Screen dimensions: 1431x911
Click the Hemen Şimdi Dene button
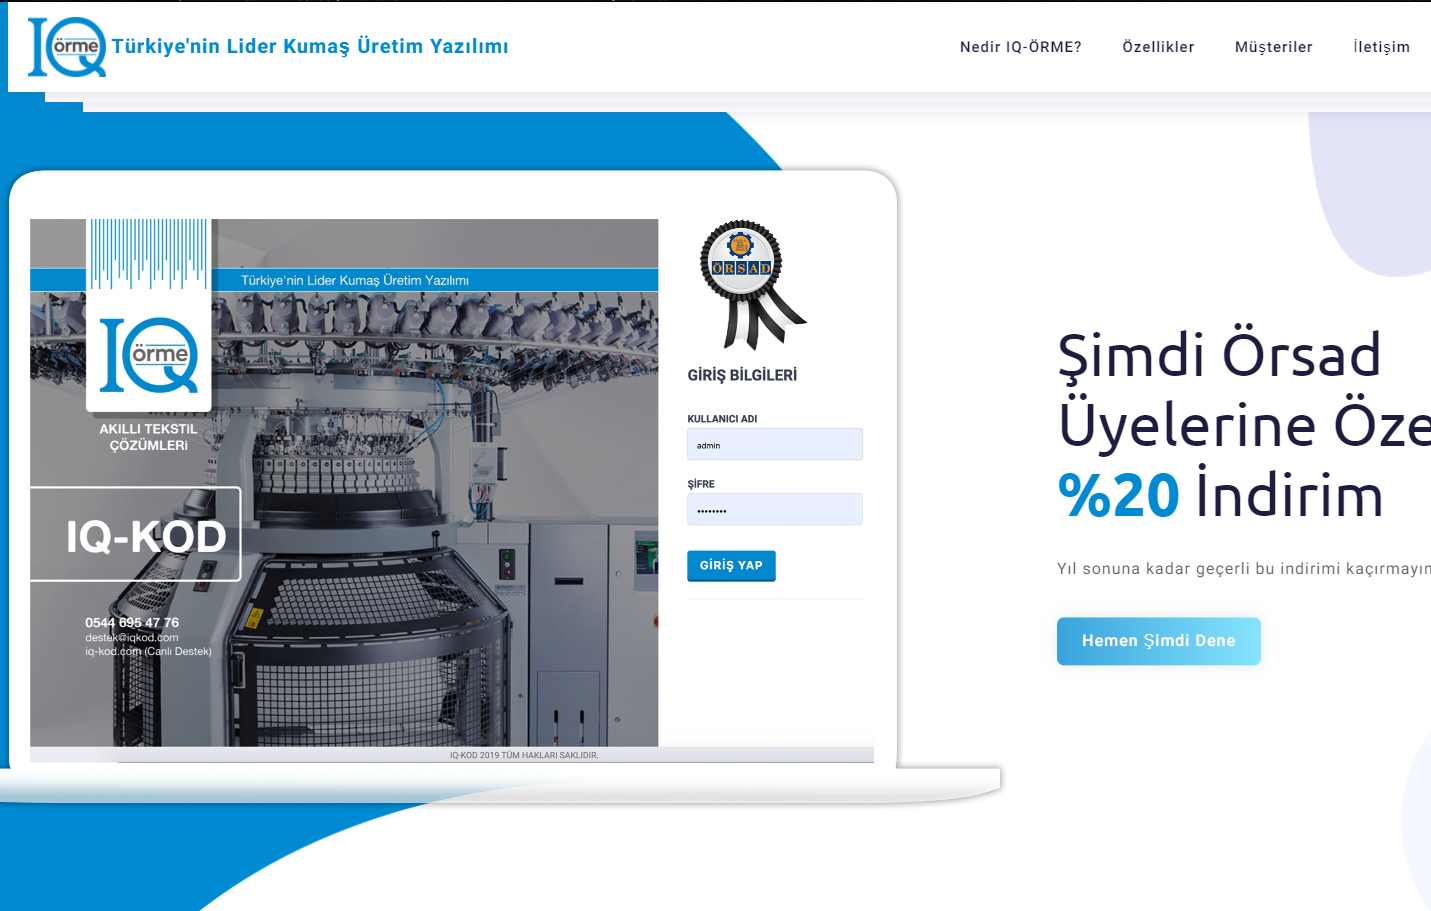click(1158, 641)
